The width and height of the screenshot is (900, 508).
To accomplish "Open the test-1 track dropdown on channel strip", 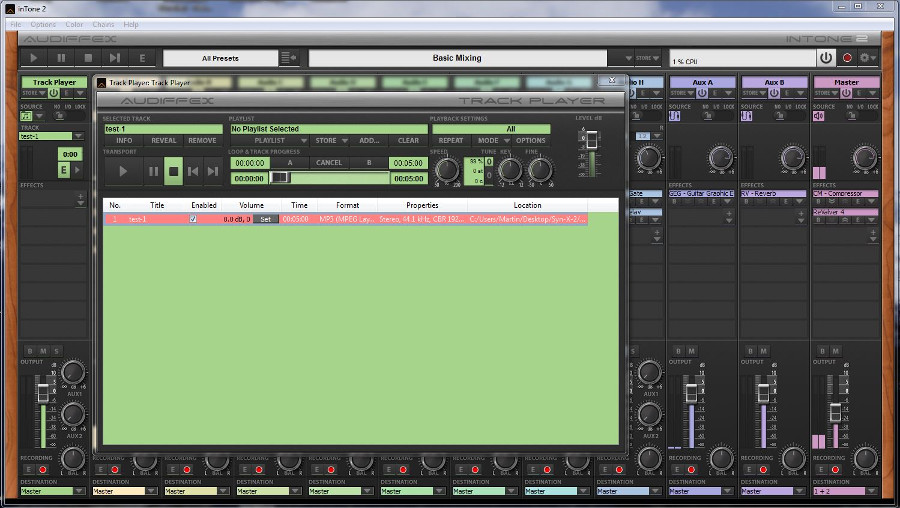I will [x=79, y=136].
